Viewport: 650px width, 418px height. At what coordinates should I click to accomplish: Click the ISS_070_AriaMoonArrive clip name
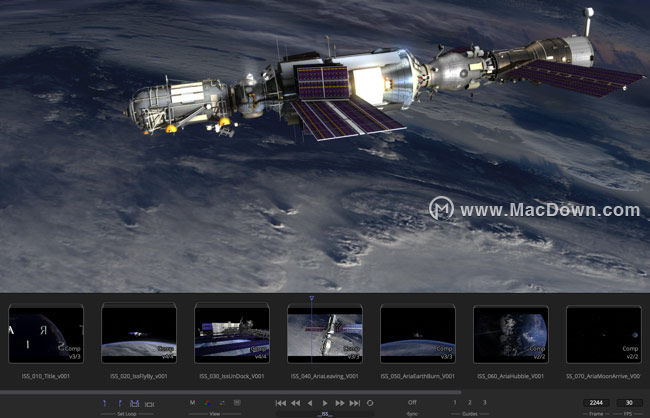pyautogui.click(x=604, y=377)
